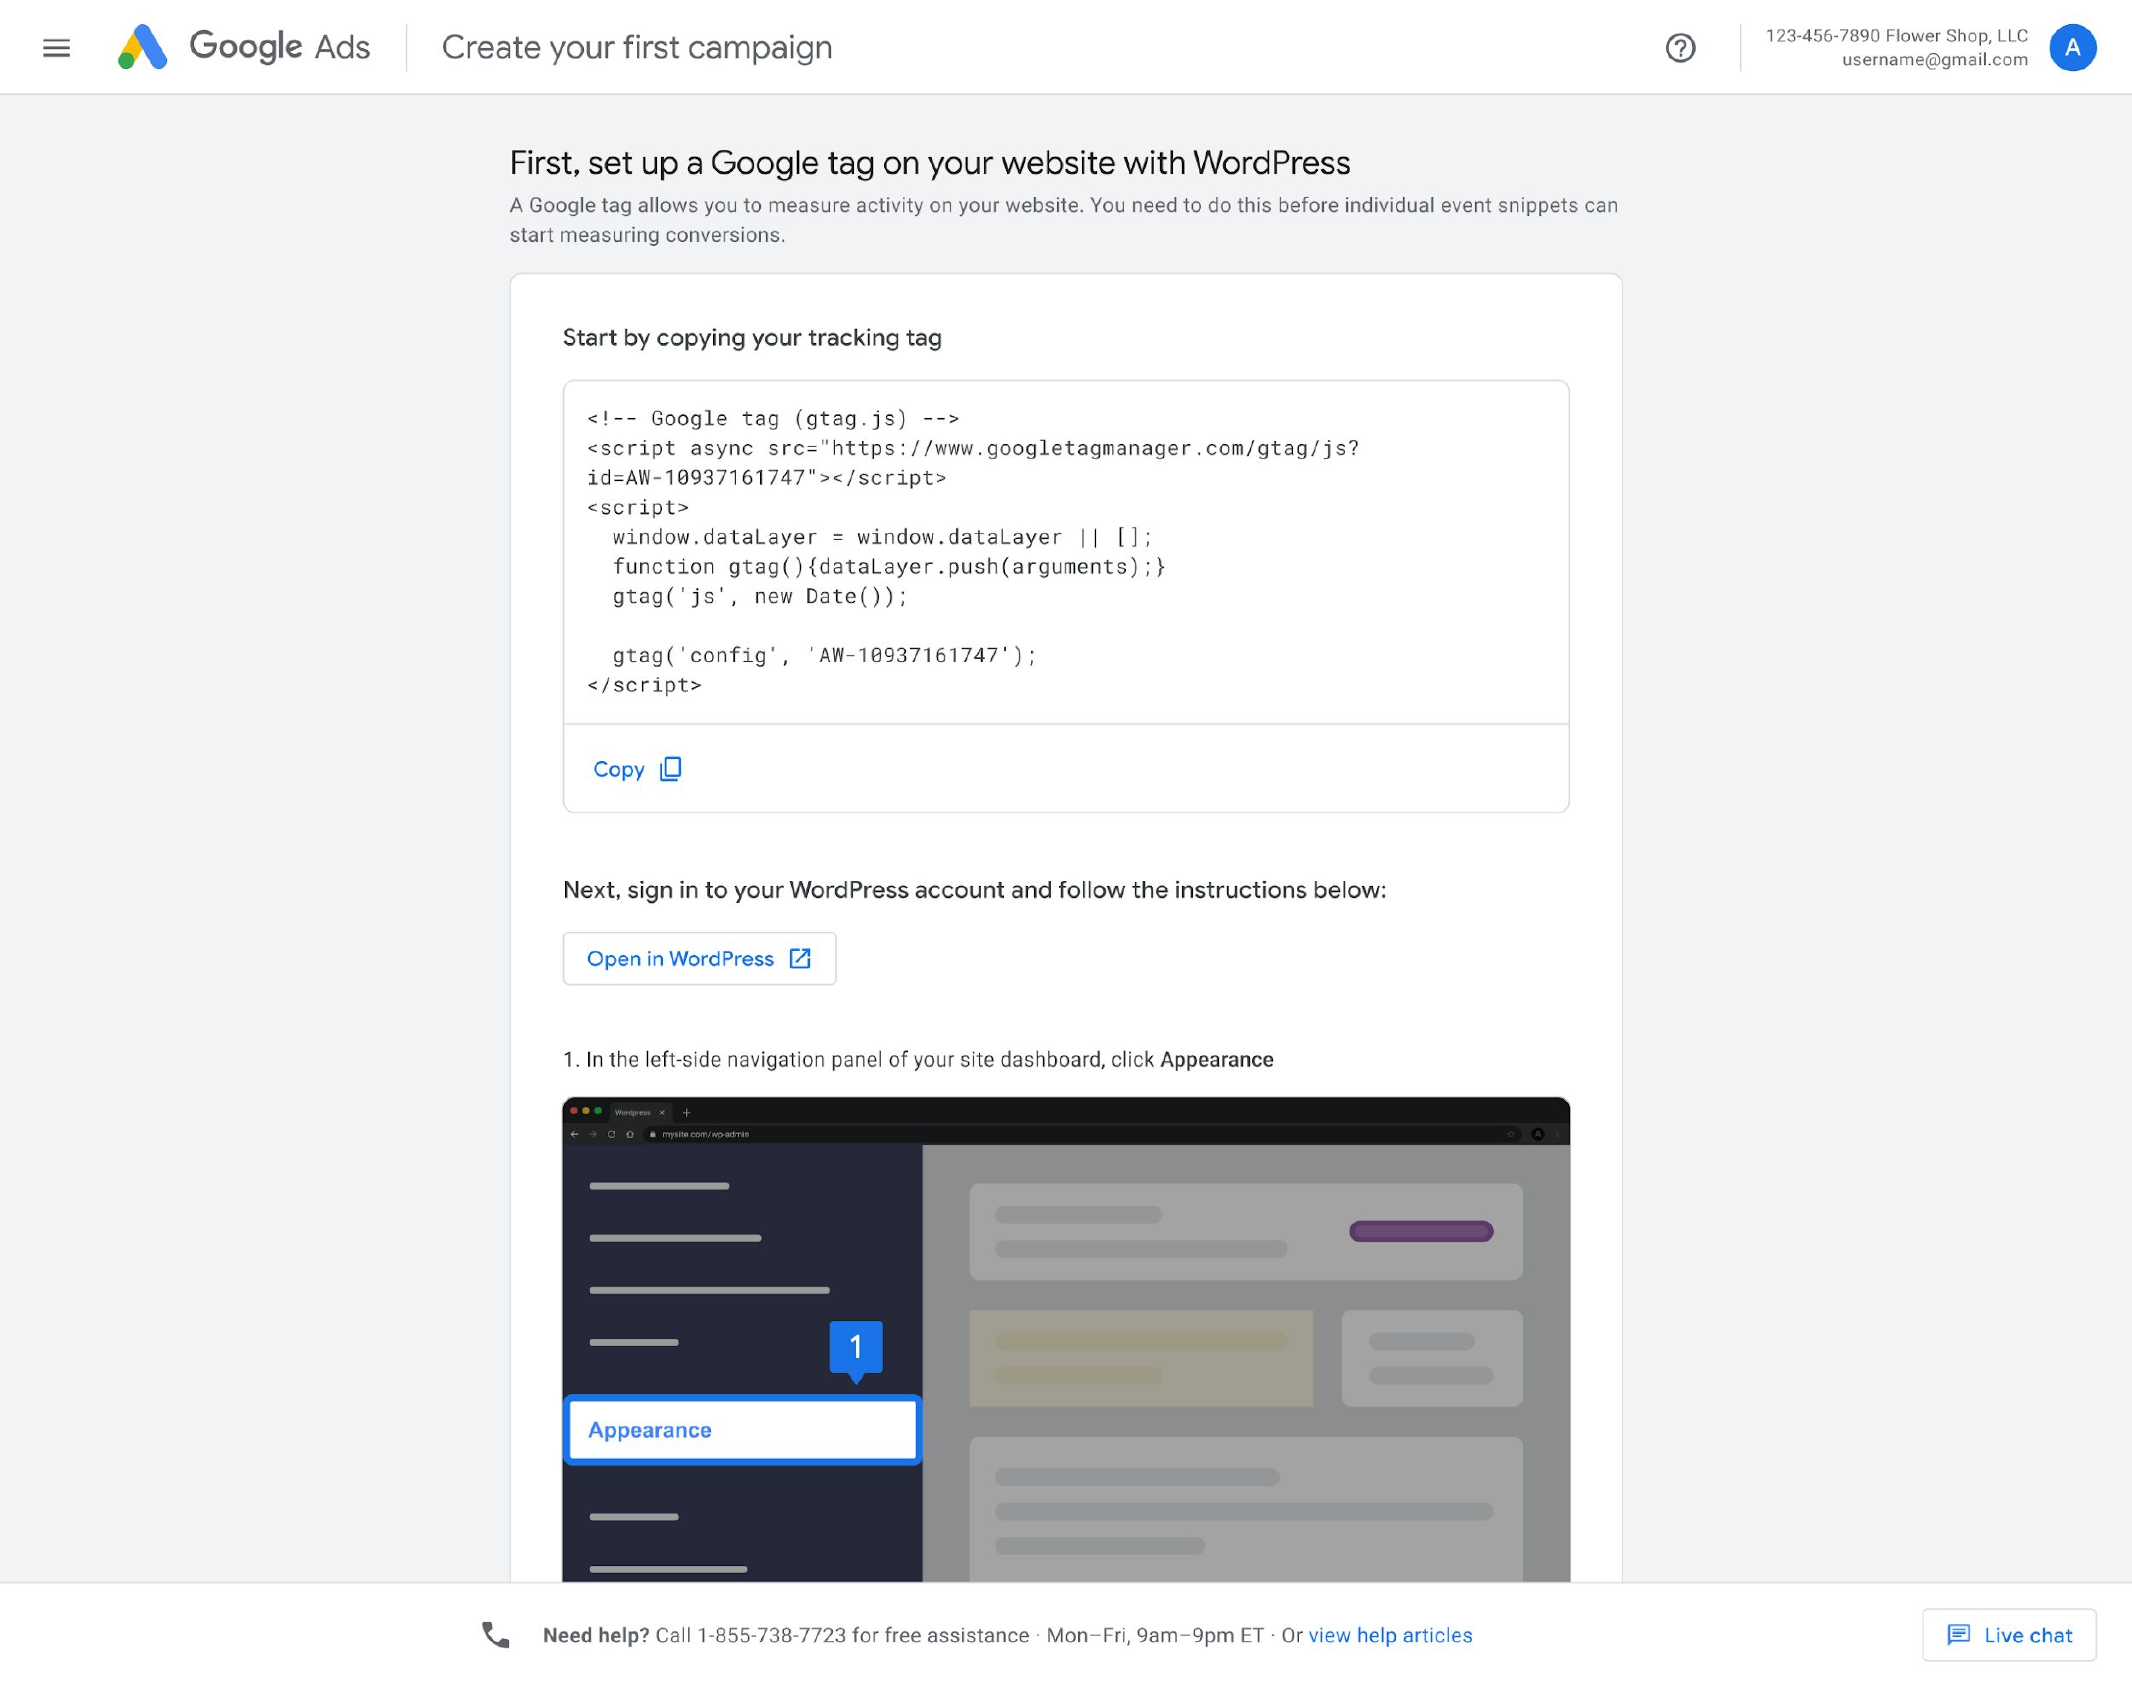Click the account name 123-456-7890 Flower Shop, LLC

point(1896,35)
